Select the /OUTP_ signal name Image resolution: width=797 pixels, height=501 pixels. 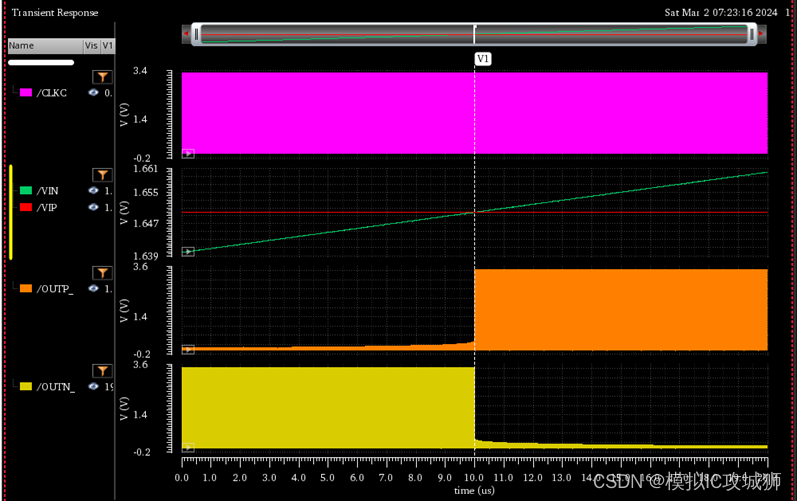pyautogui.click(x=55, y=289)
